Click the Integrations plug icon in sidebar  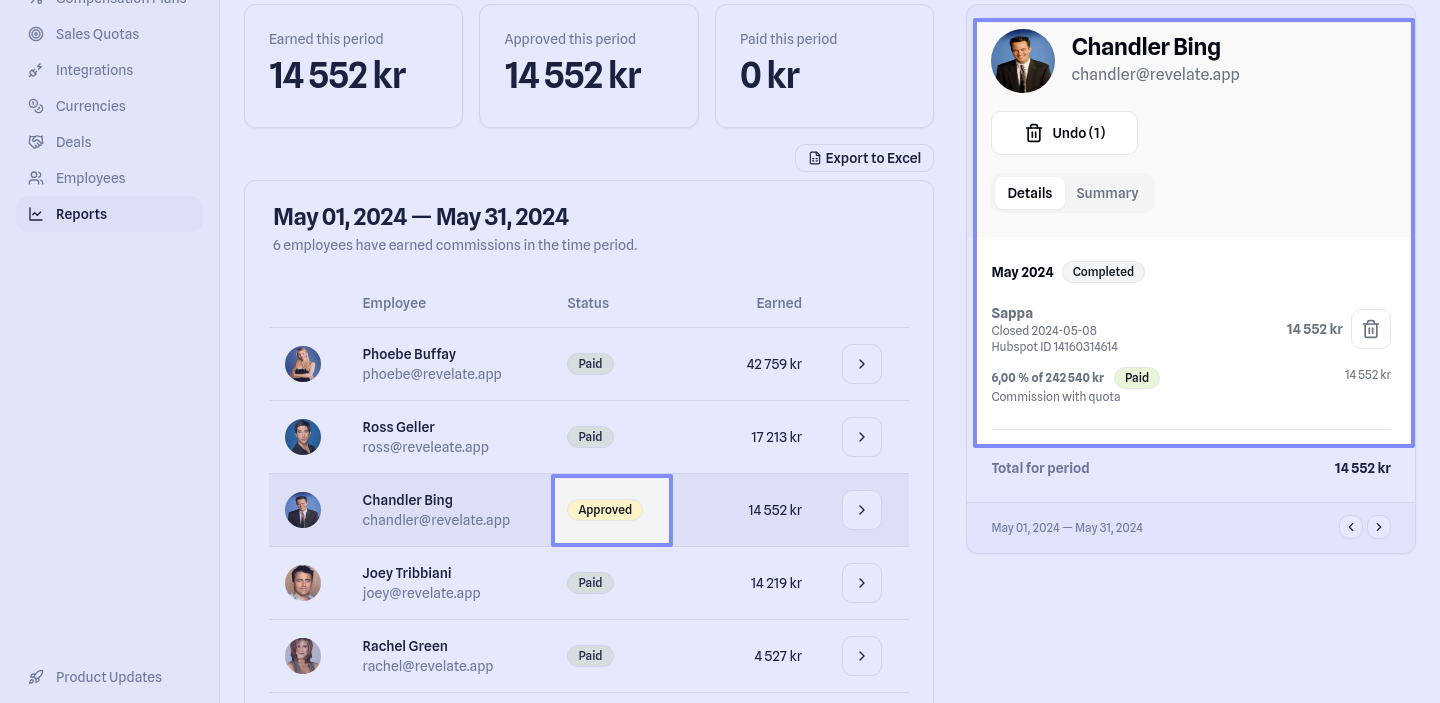coord(36,70)
